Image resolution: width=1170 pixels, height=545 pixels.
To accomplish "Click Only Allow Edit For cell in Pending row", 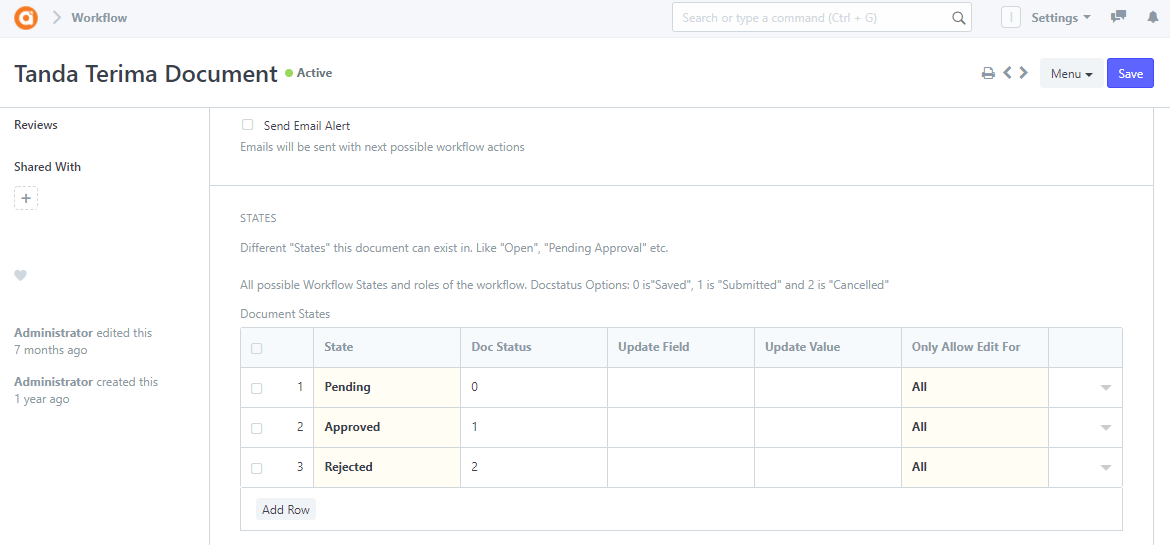I will (x=975, y=387).
